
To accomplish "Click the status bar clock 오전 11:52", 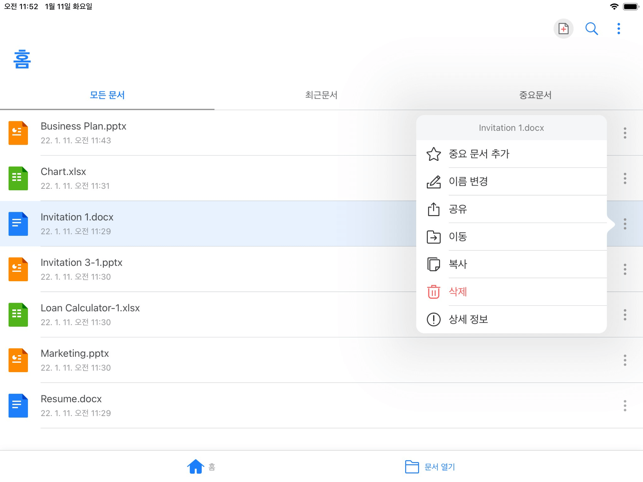I will pos(21,7).
